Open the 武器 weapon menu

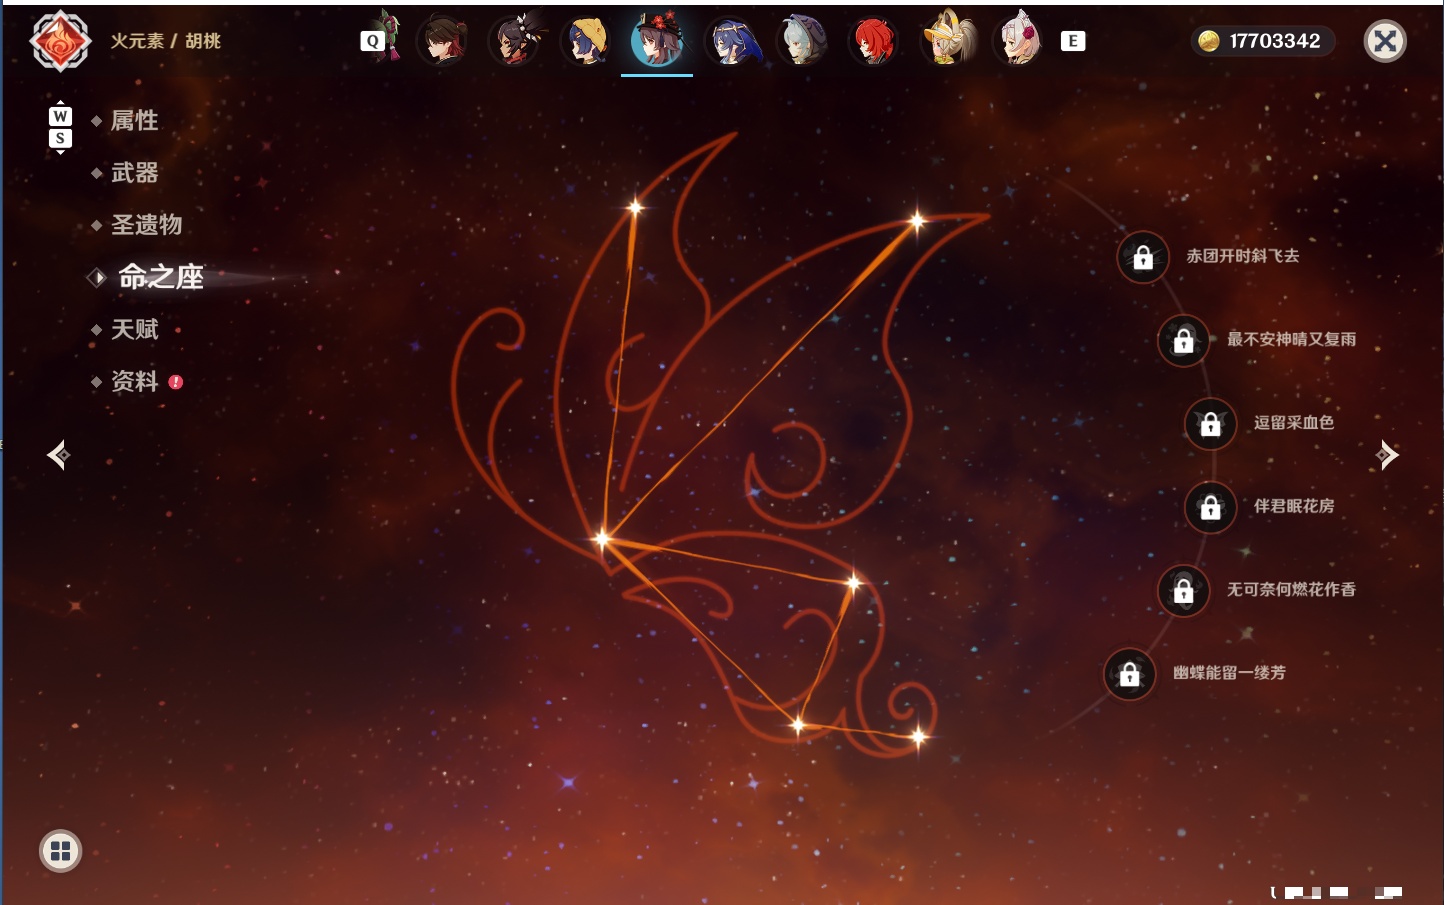point(134,173)
